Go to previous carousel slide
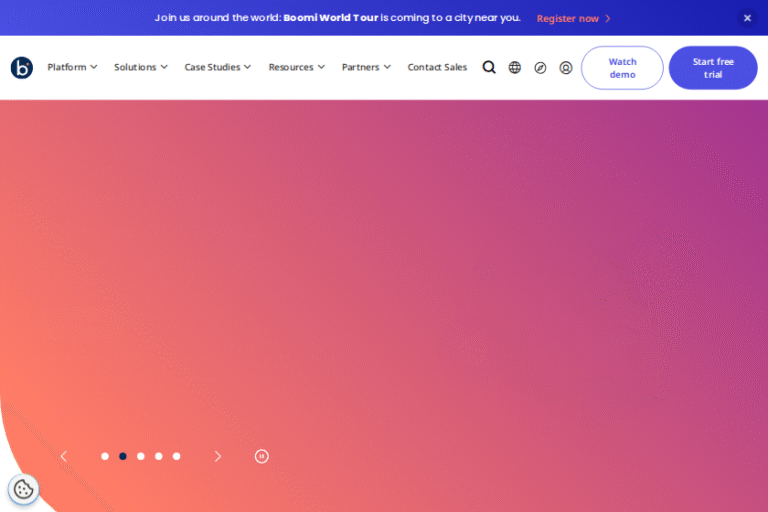 click(64, 456)
